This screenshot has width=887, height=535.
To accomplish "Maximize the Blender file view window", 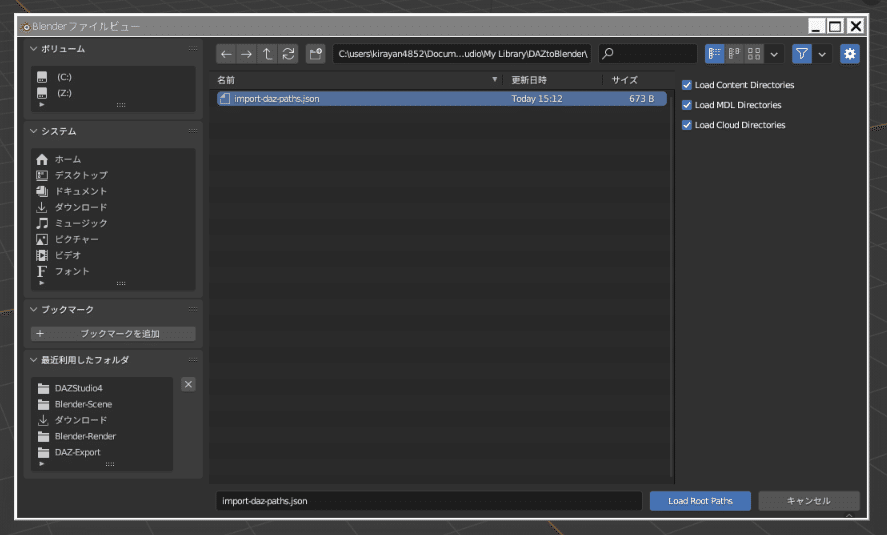I will 836,26.
